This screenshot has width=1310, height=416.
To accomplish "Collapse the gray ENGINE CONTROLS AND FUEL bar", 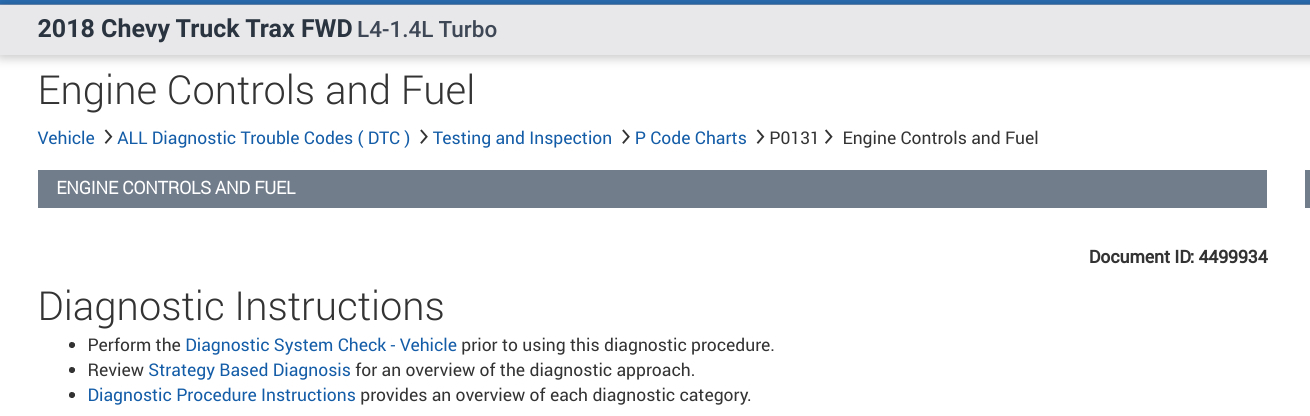I will click(652, 188).
